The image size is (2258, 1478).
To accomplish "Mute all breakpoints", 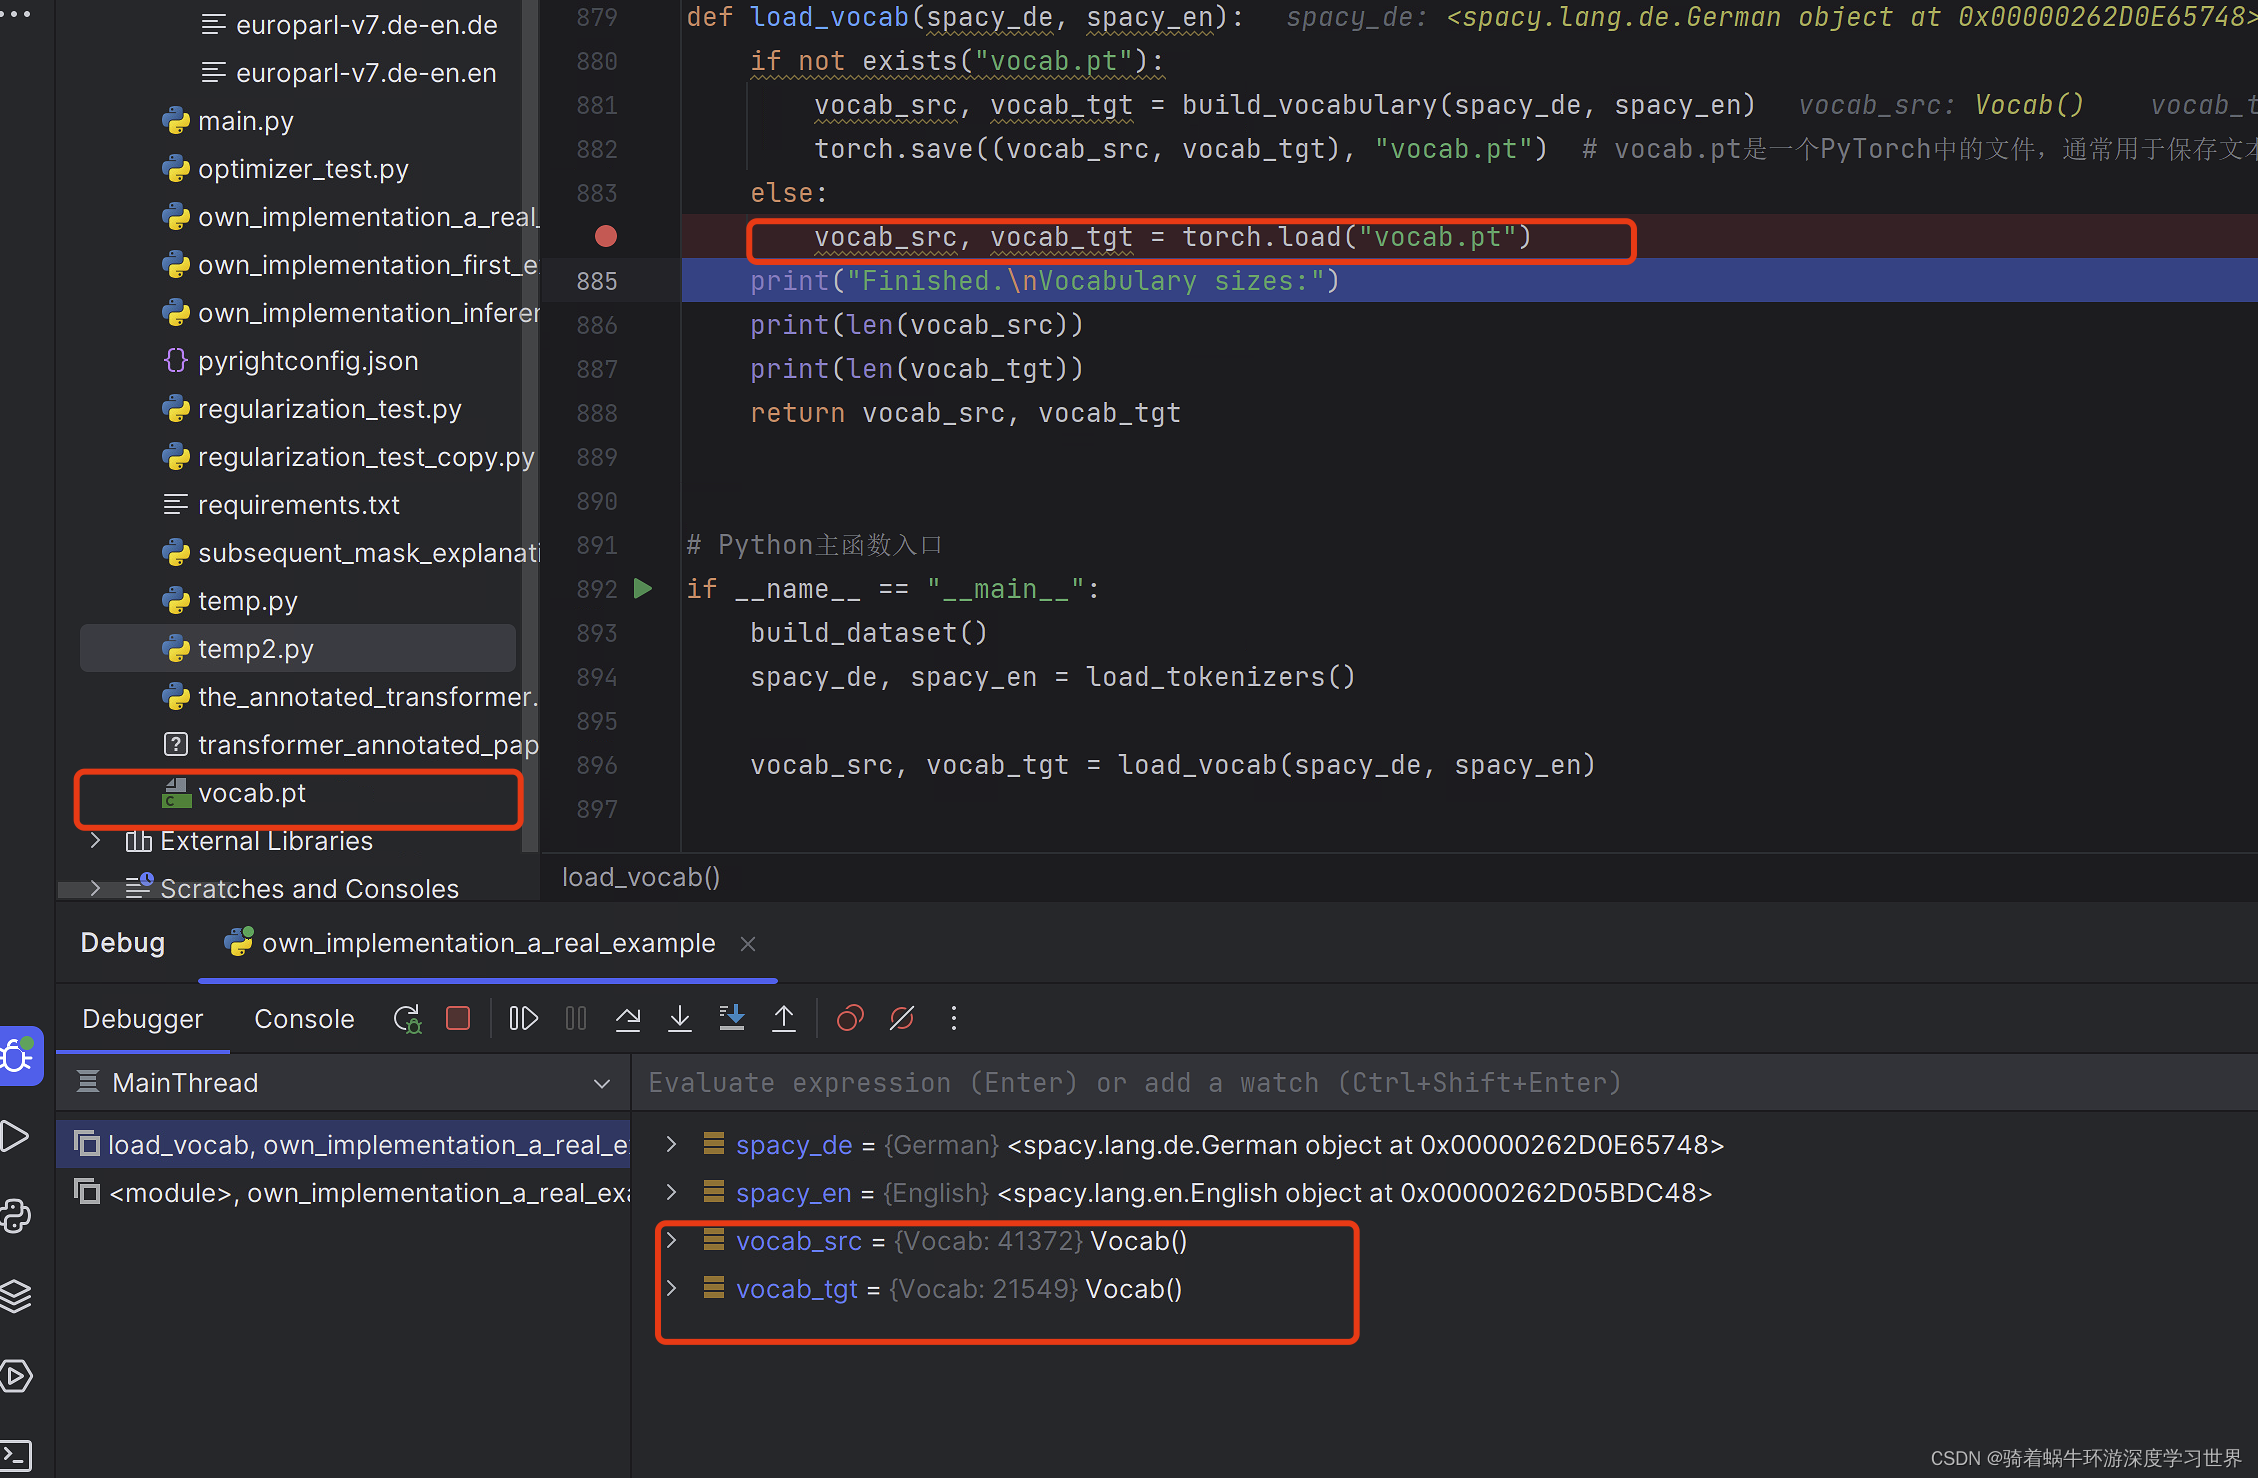I will pos(902,1018).
